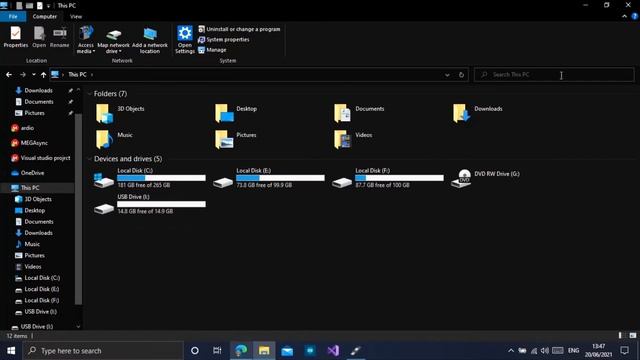Click the blue Help icon
Image resolution: width=640 pixels, height=360 pixels.
coord(635,16)
